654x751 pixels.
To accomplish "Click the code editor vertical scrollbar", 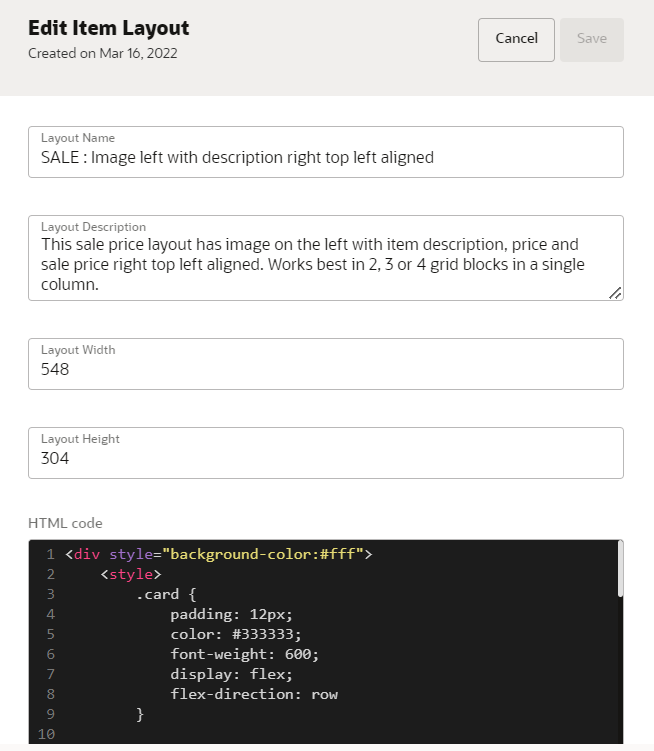I will (x=620, y=569).
